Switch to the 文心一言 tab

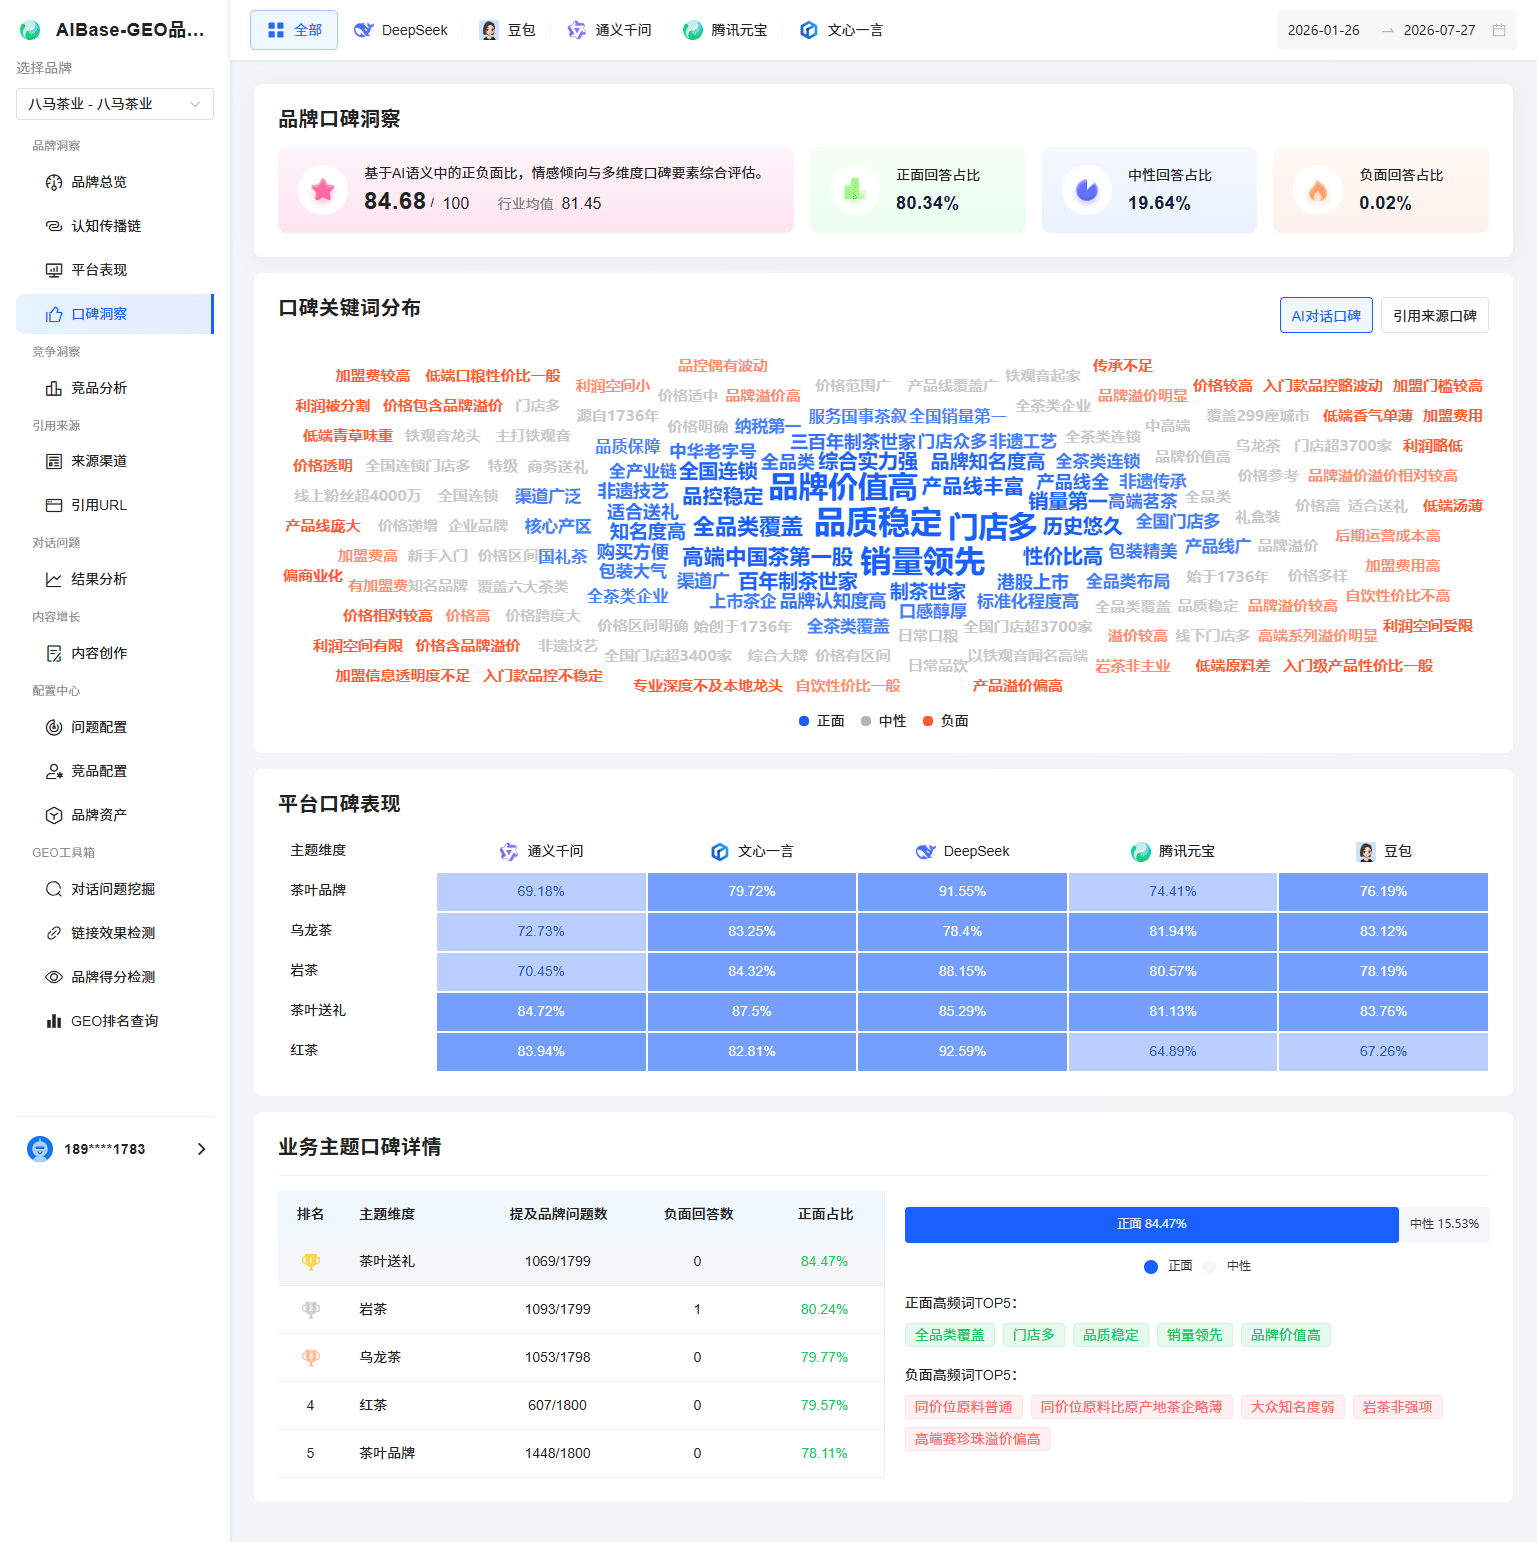point(841,30)
